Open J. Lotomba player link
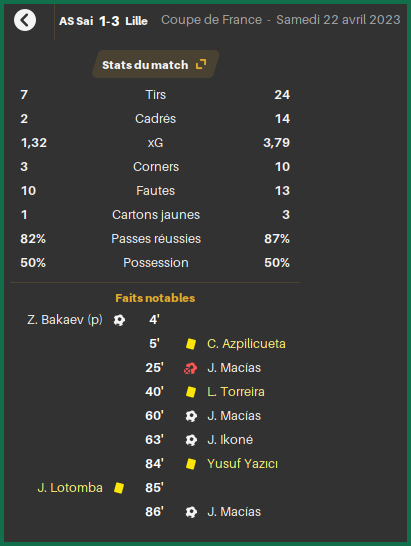 click(x=70, y=488)
